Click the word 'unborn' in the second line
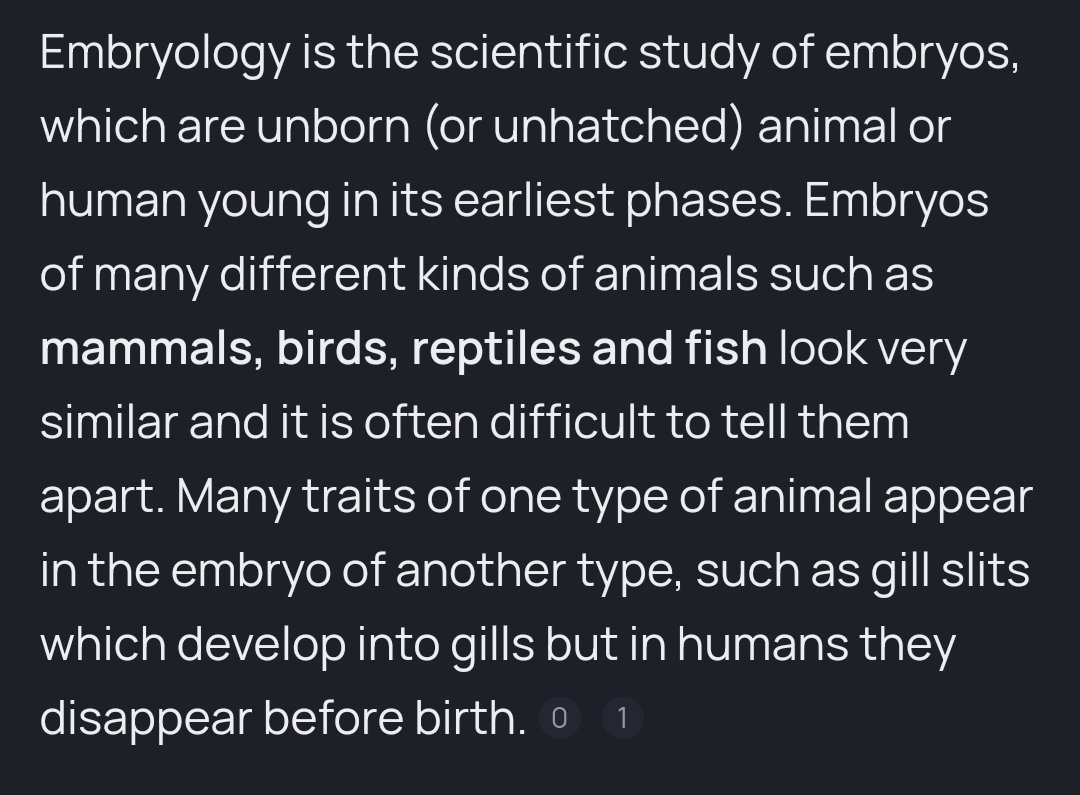This screenshot has height=795, width=1080. click(333, 127)
